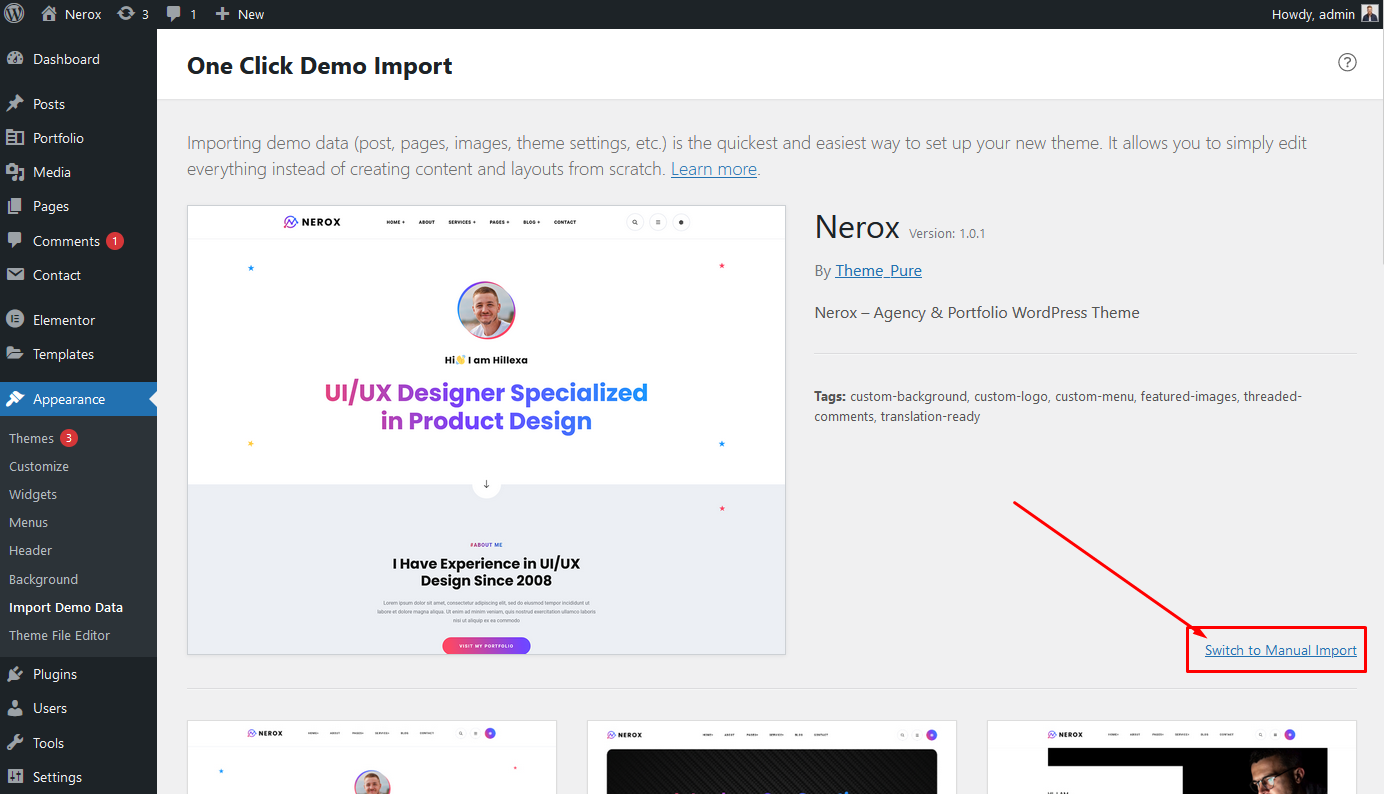Open the help question mark icon
The height and width of the screenshot is (794, 1384).
tap(1347, 62)
